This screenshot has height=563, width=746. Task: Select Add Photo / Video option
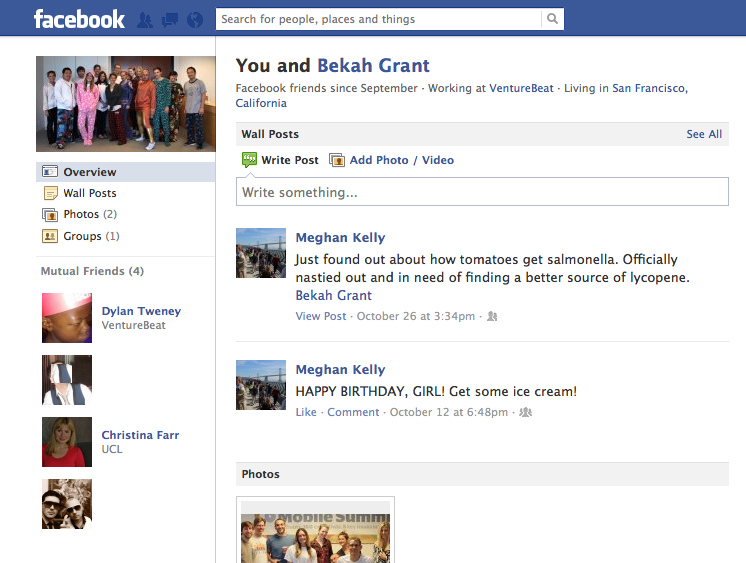click(x=402, y=160)
